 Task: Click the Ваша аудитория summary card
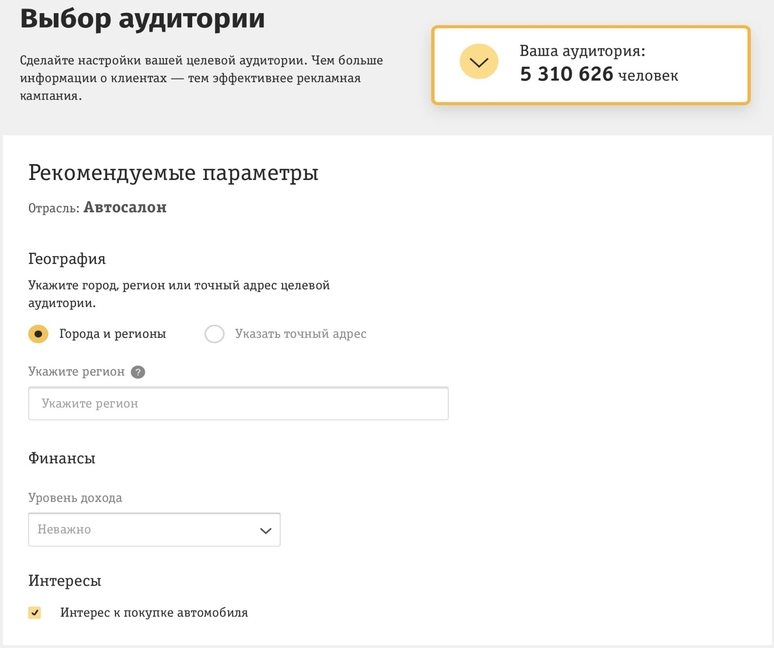(591, 65)
